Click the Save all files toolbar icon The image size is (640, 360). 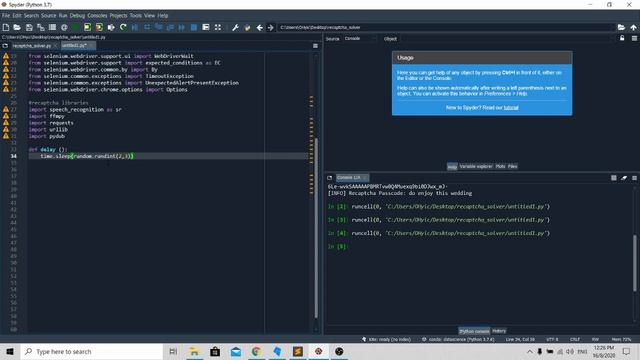(41, 27)
